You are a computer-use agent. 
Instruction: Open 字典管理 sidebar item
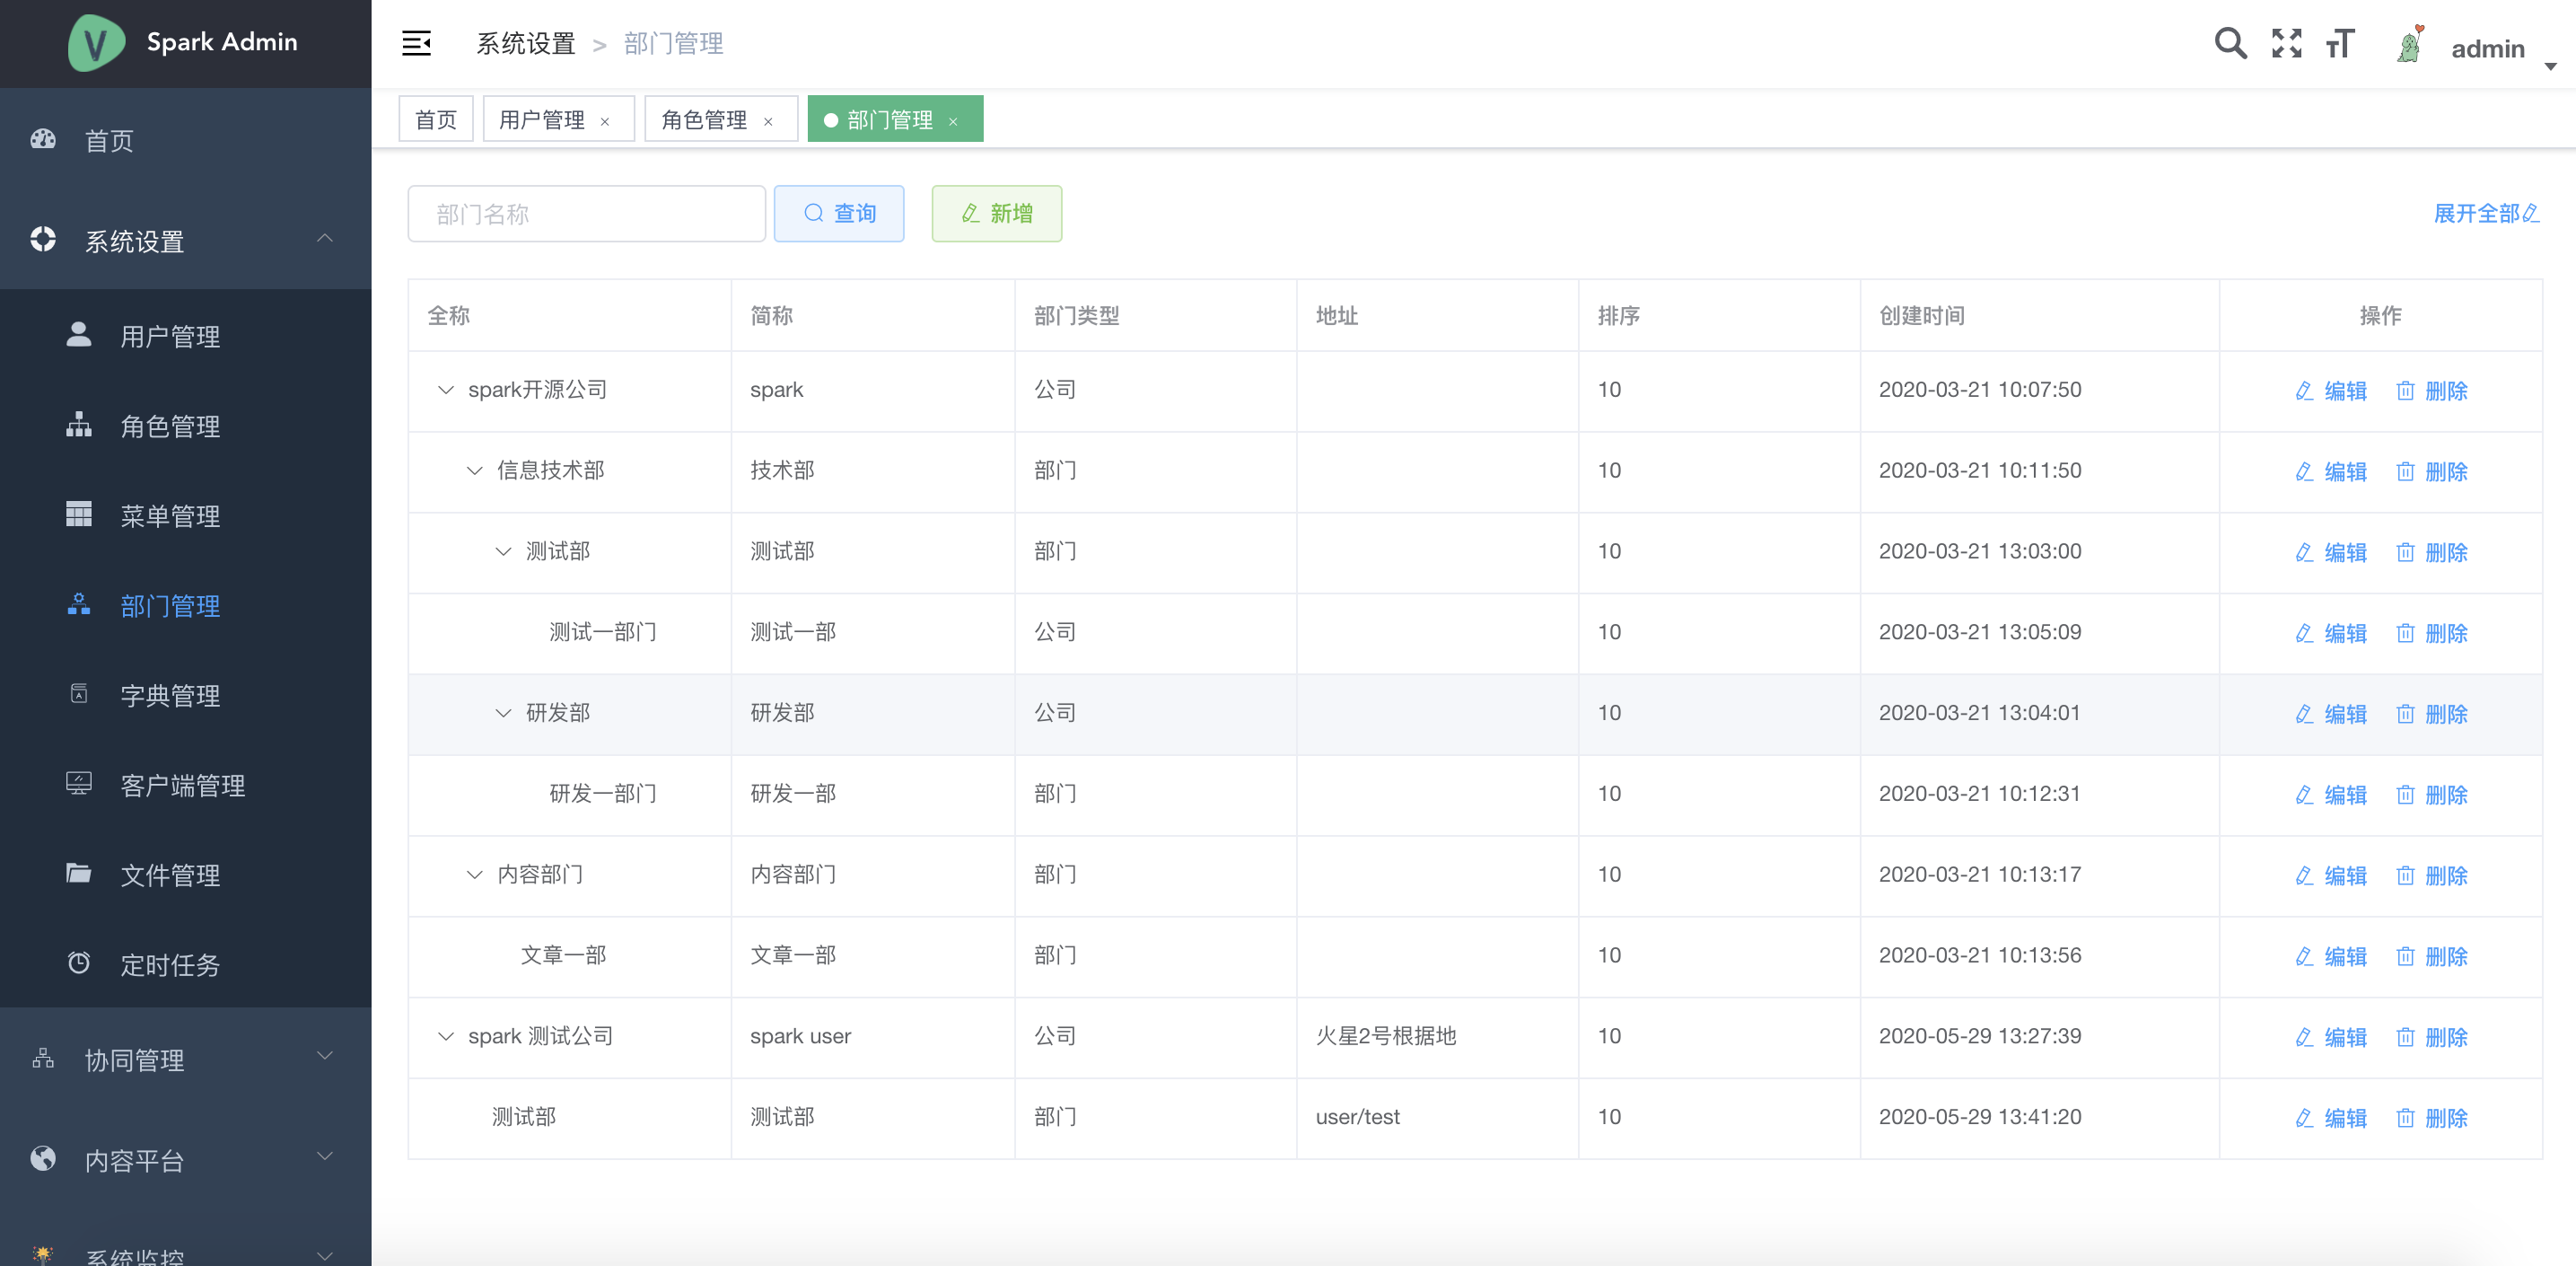tap(169, 695)
